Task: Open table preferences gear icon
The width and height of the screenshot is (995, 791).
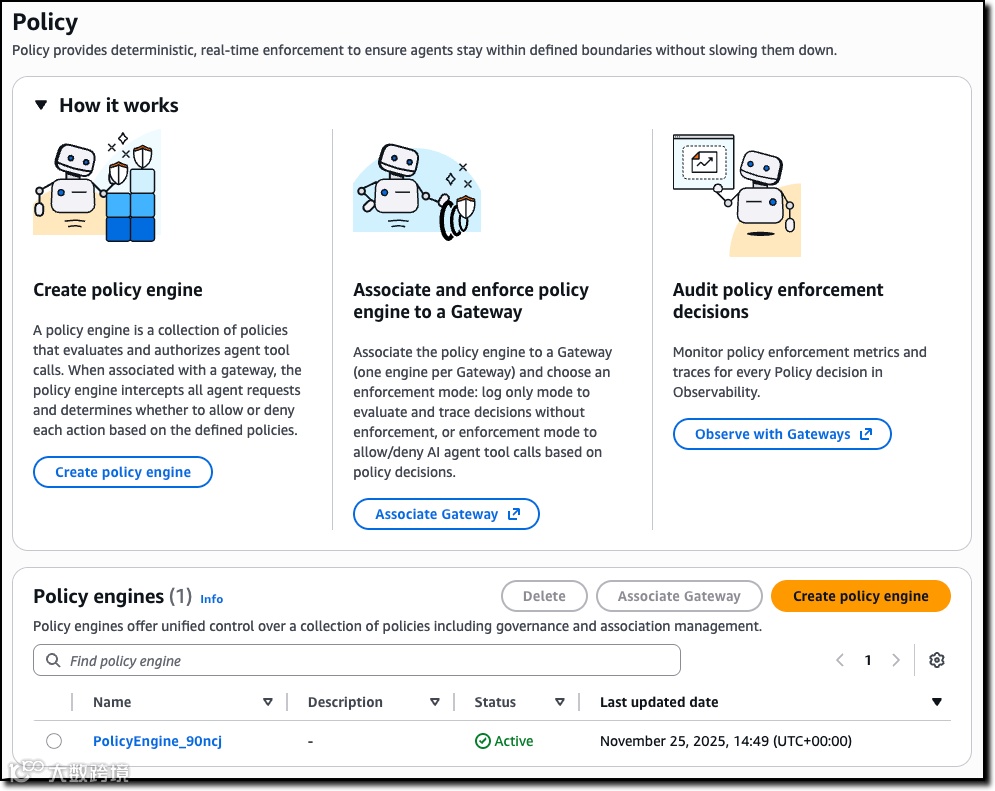Action: point(937,660)
